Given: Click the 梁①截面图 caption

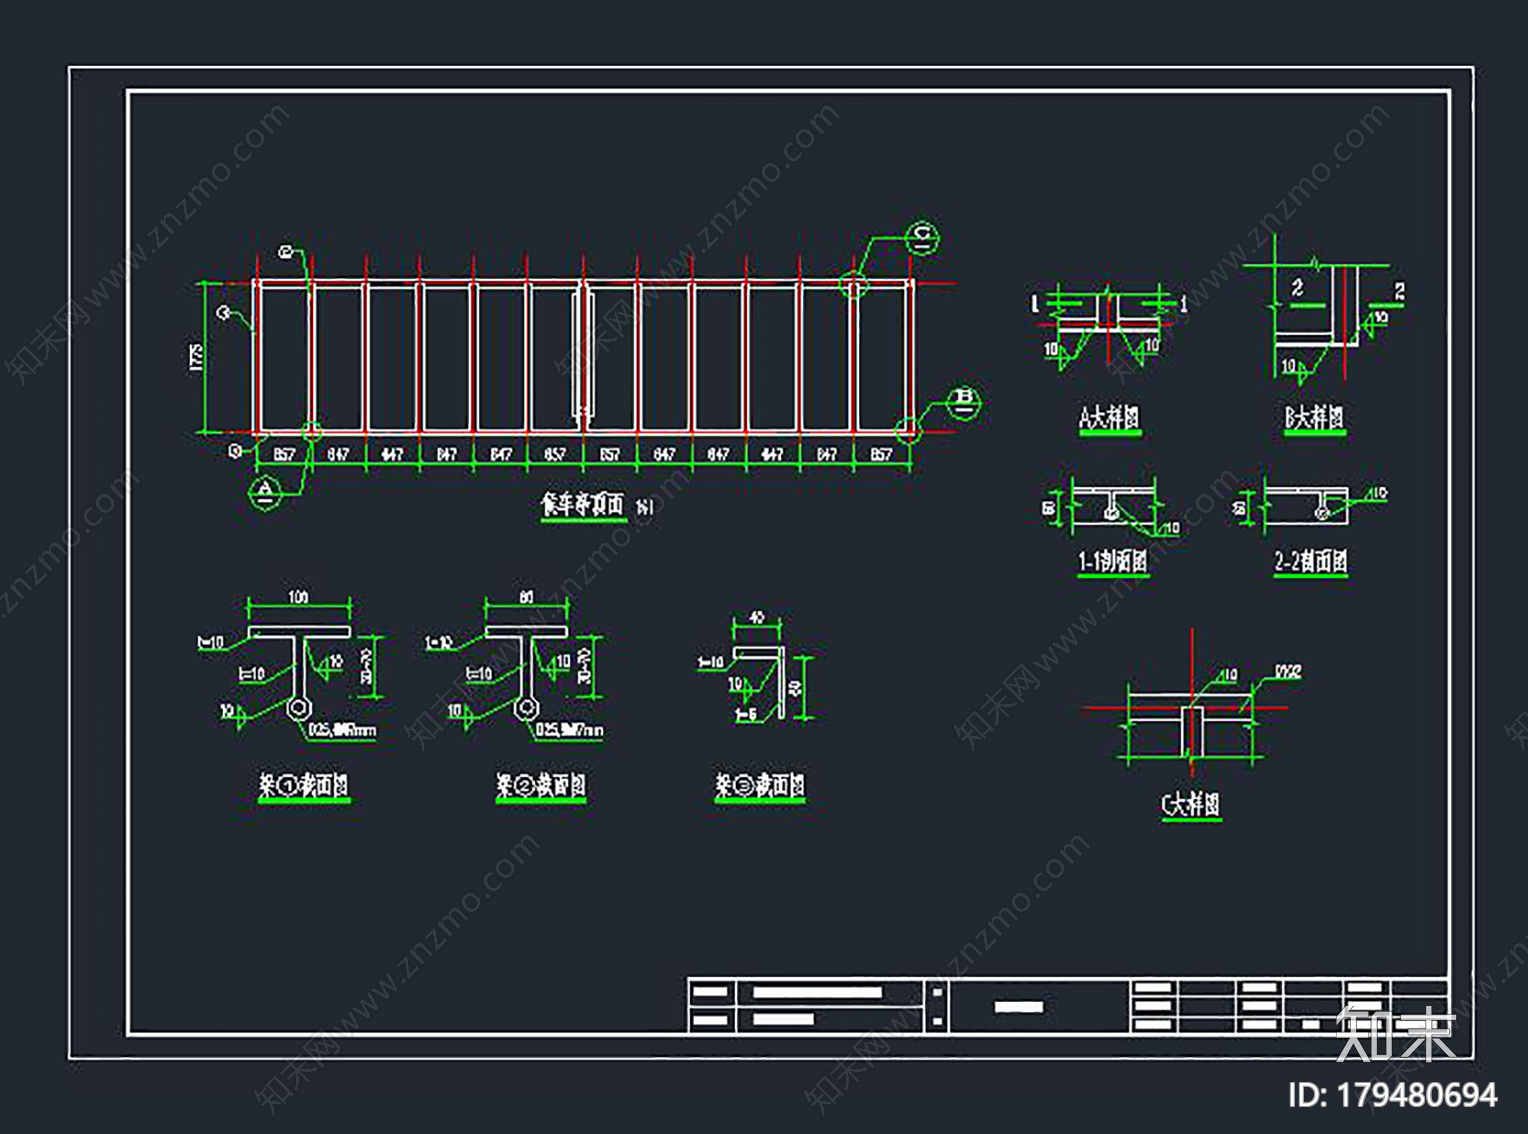Looking at the screenshot, I should coord(304,786).
